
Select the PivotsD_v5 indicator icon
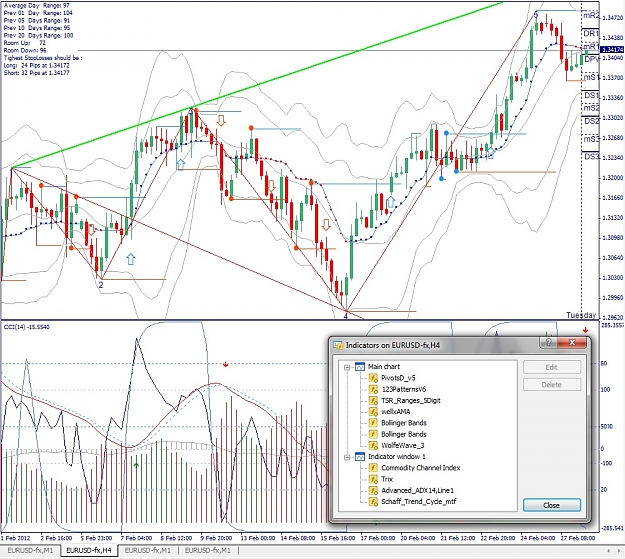click(373, 378)
